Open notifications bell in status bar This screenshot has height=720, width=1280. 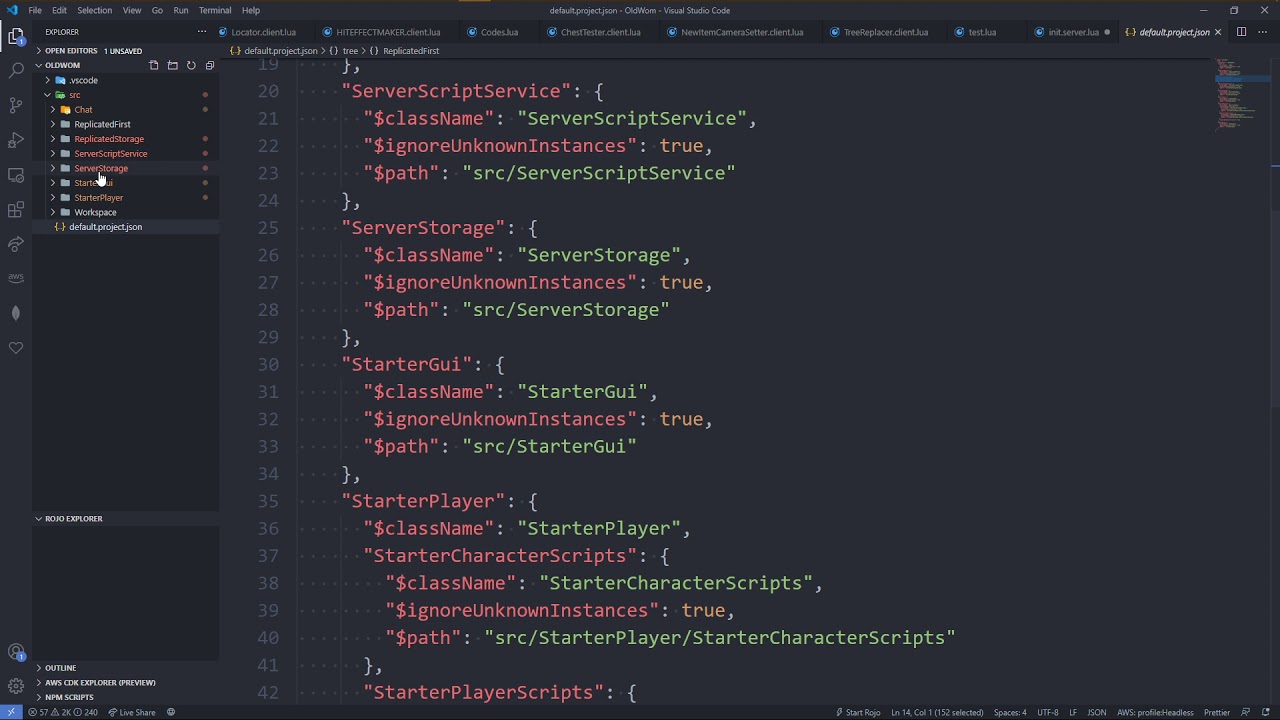1264,713
